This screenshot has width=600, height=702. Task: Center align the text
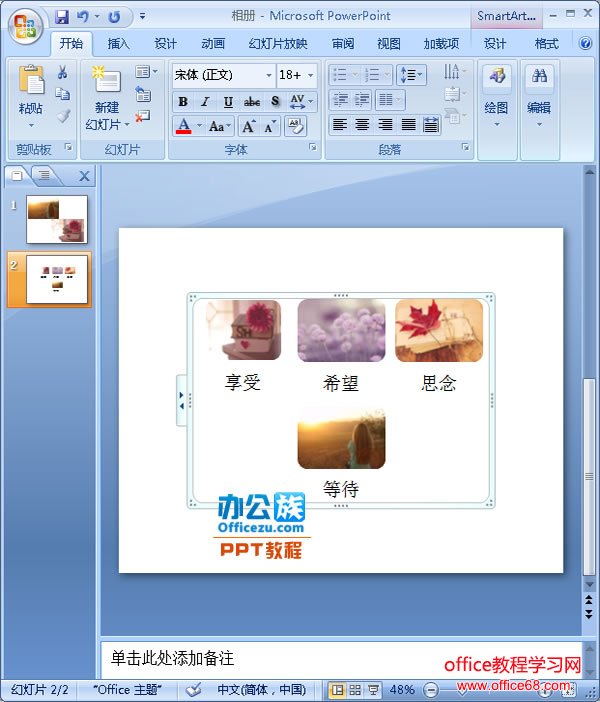point(362,124)
